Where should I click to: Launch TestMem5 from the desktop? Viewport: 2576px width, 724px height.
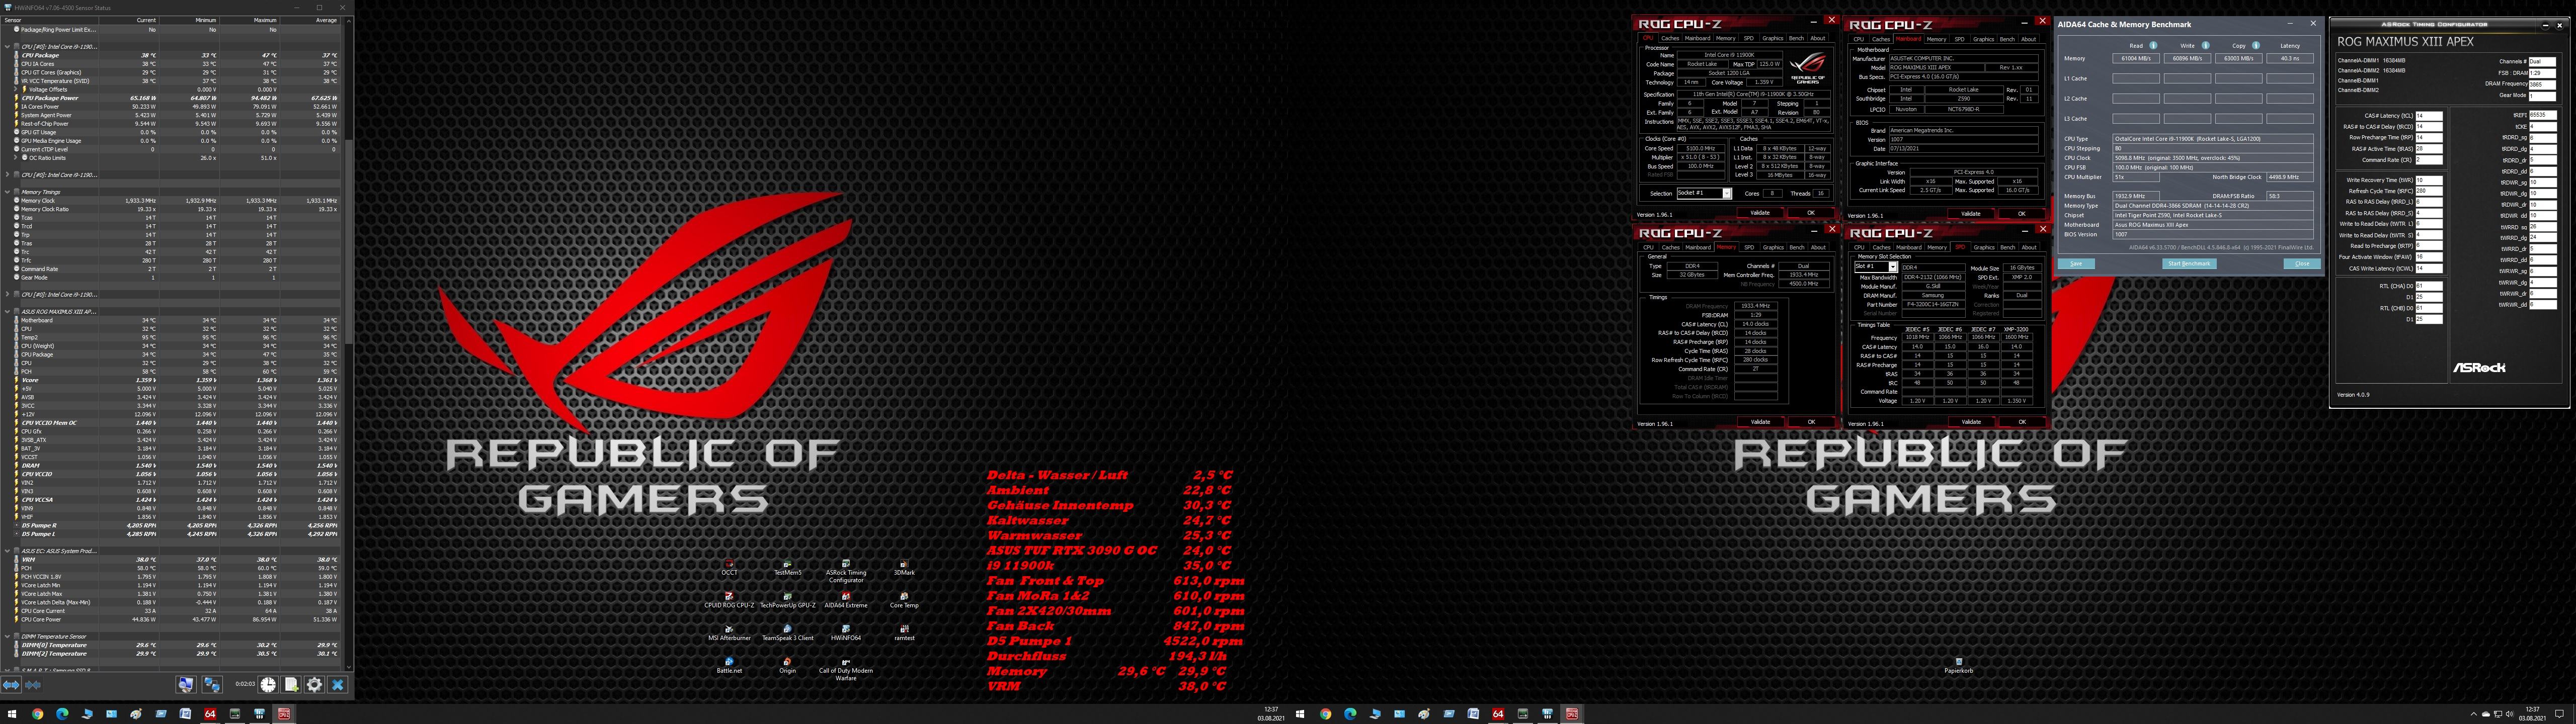(788, 568)
